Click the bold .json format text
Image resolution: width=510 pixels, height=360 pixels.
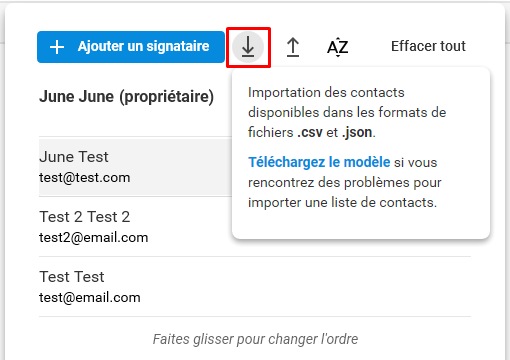pos(357,133)
